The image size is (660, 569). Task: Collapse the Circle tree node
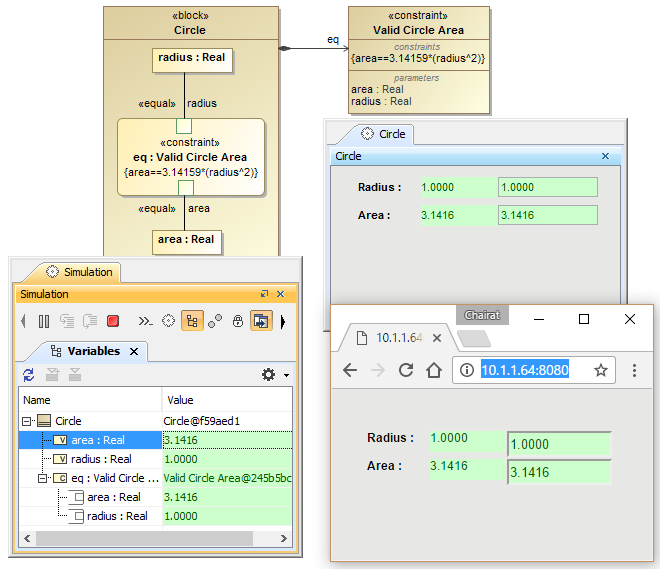pyautogui.click(x=27, y=421)
